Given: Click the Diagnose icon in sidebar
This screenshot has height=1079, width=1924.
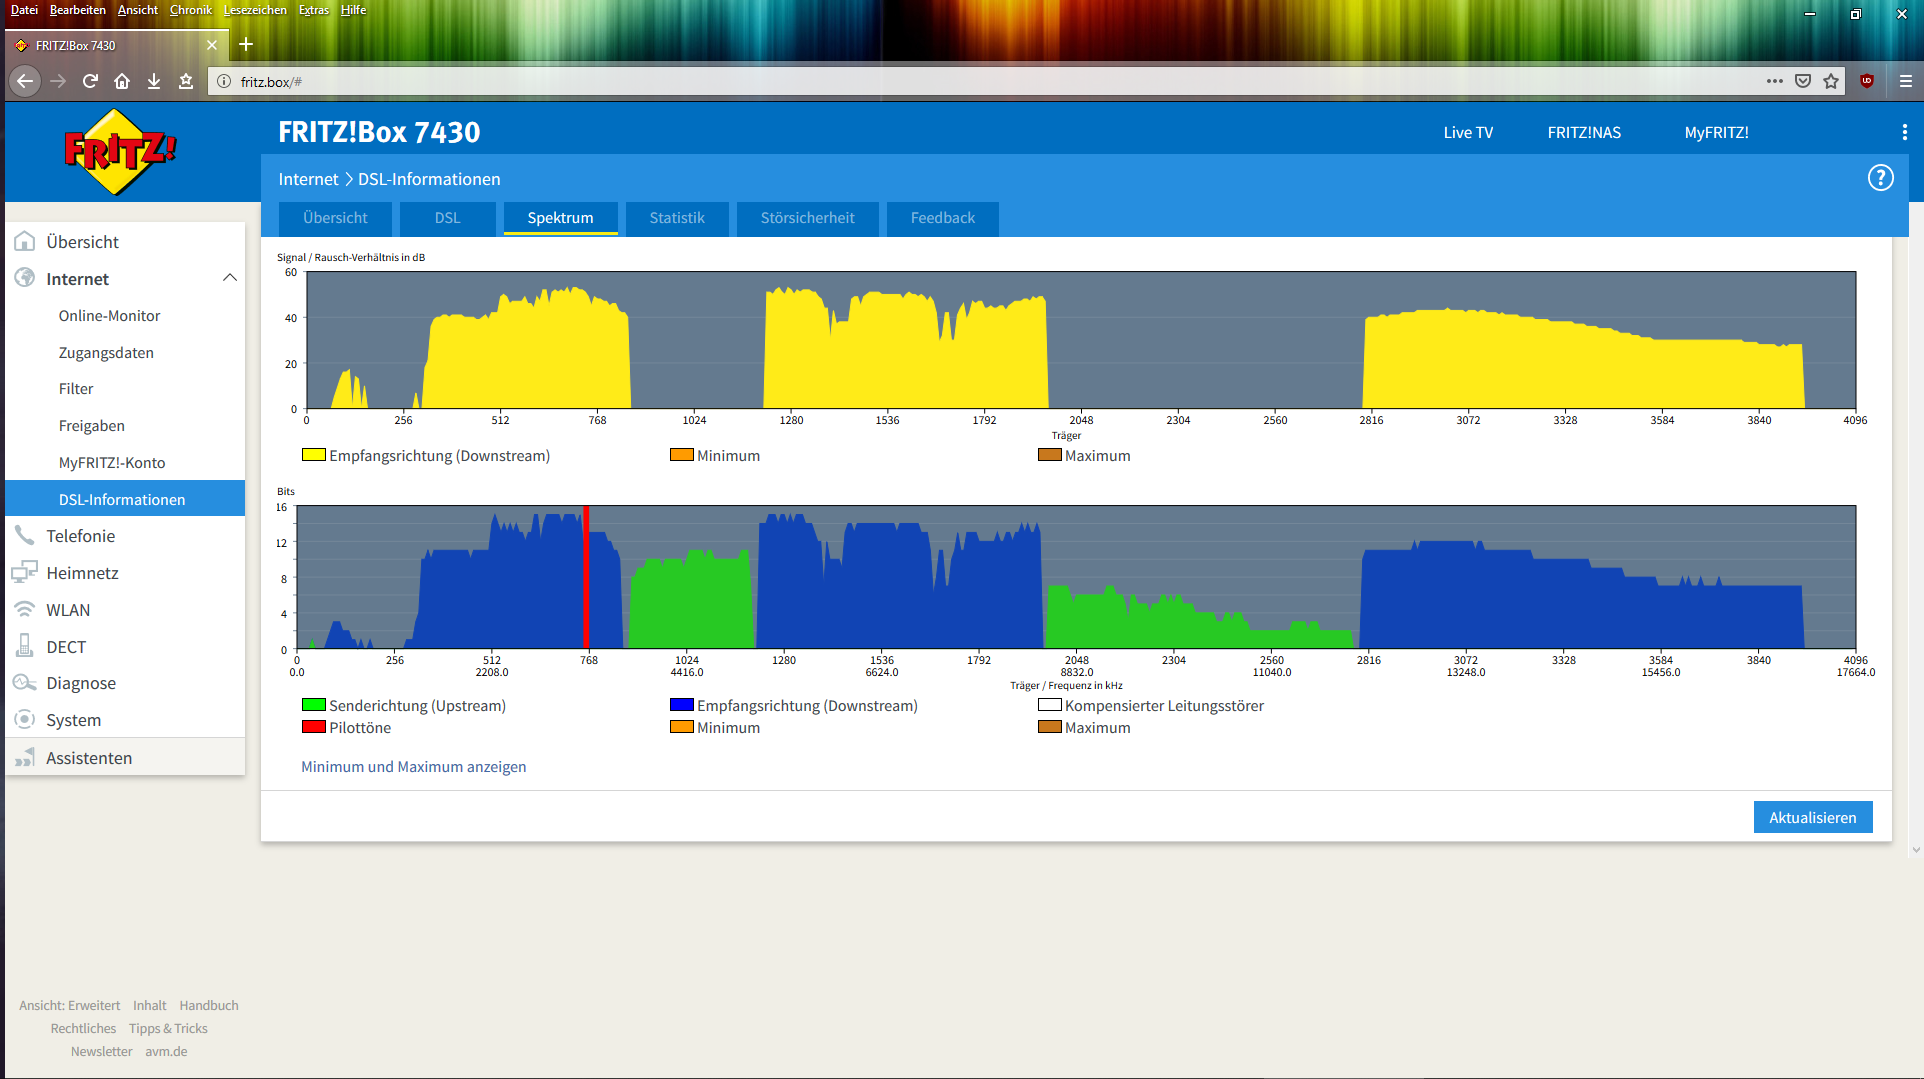Looking at the screenshot, I should [25, 682].
